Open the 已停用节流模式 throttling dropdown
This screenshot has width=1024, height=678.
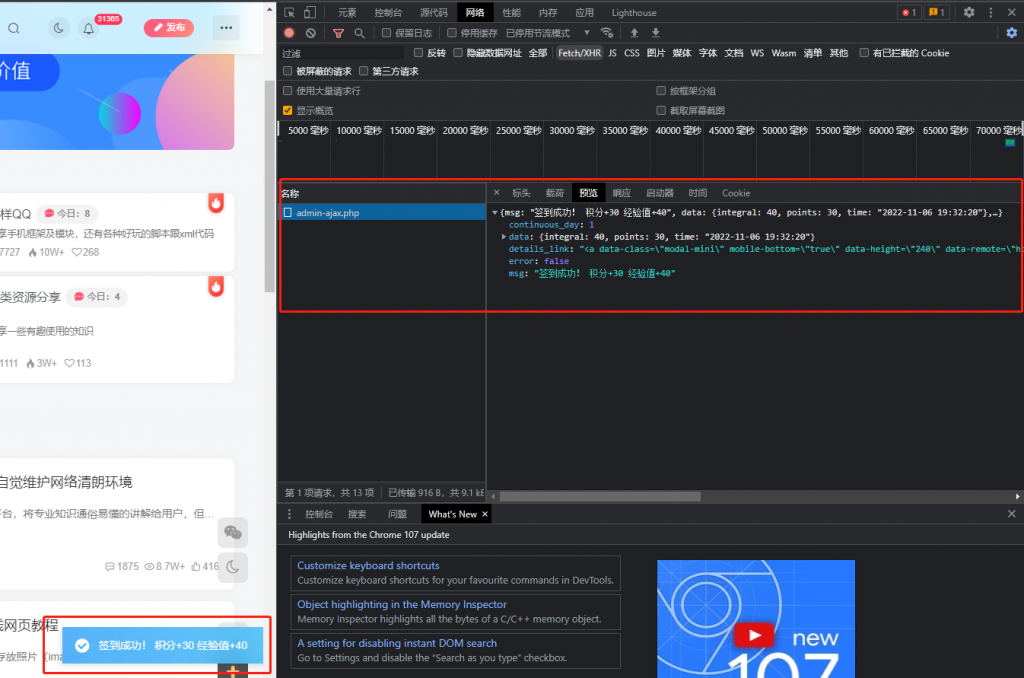[x=548, y=33]
